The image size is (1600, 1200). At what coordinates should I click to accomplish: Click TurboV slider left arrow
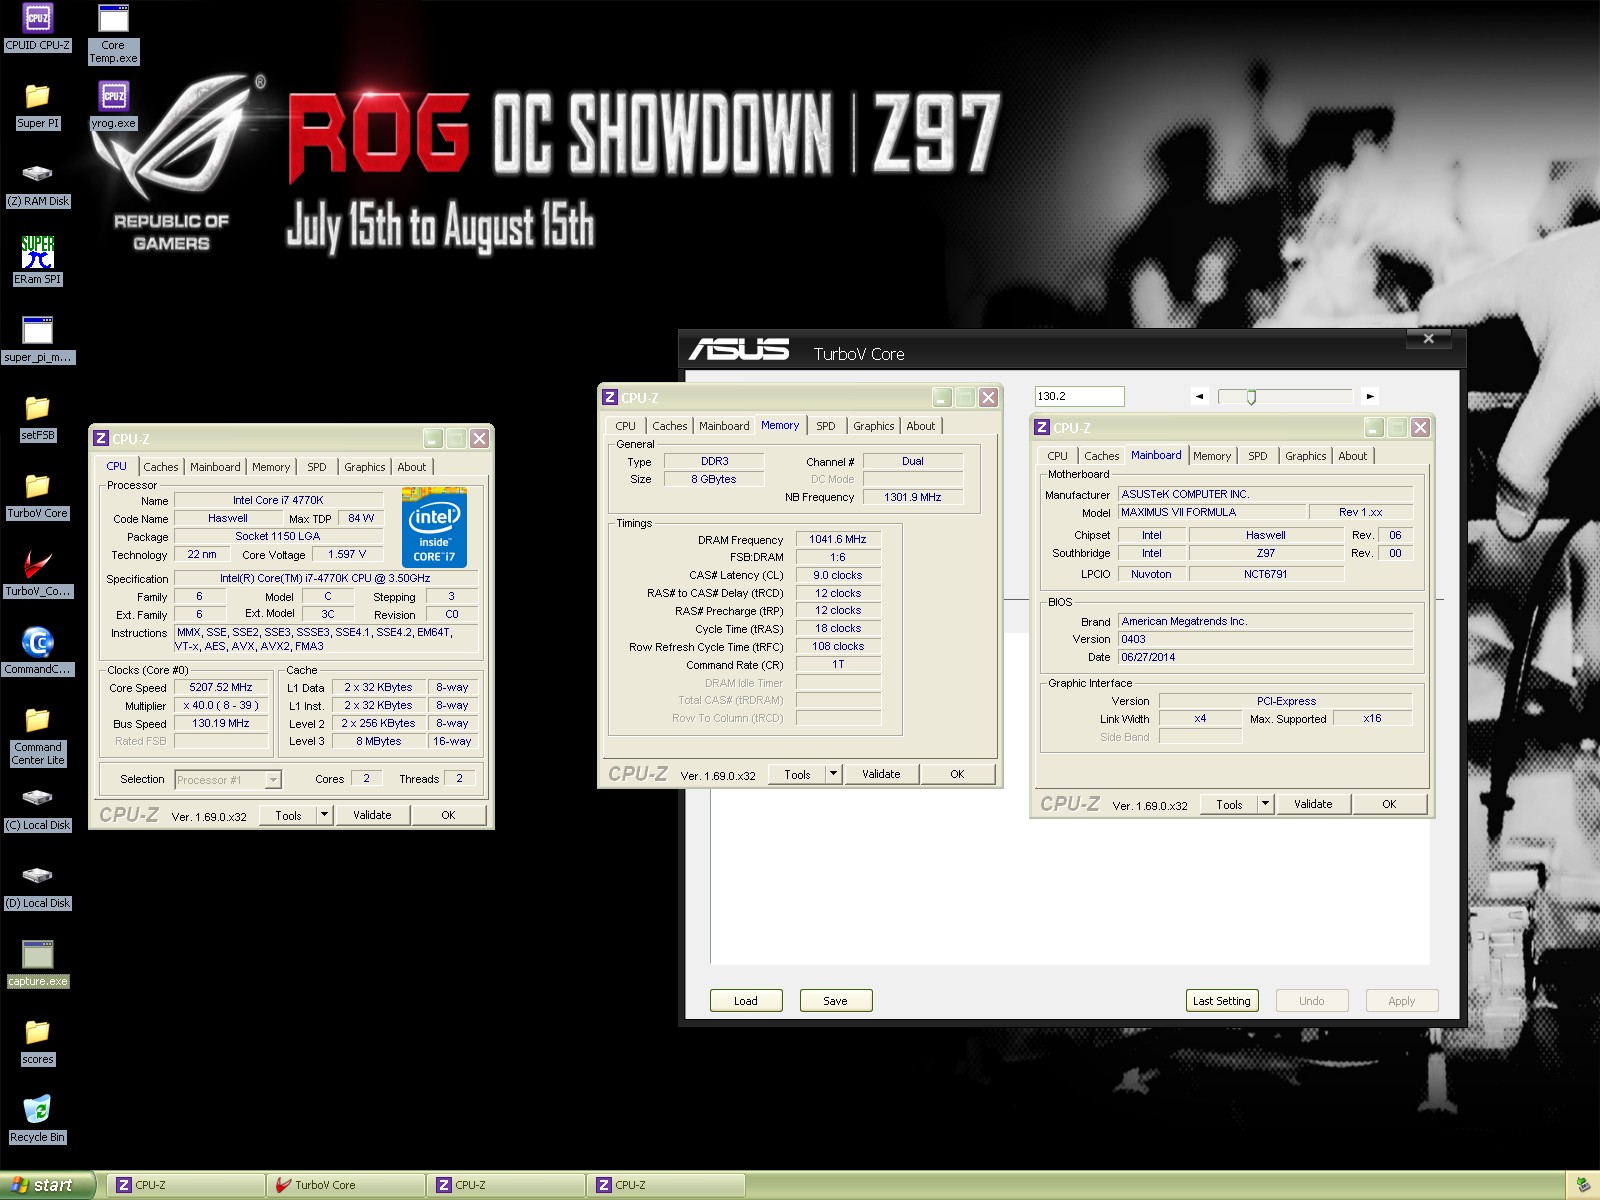[1199, 396]
